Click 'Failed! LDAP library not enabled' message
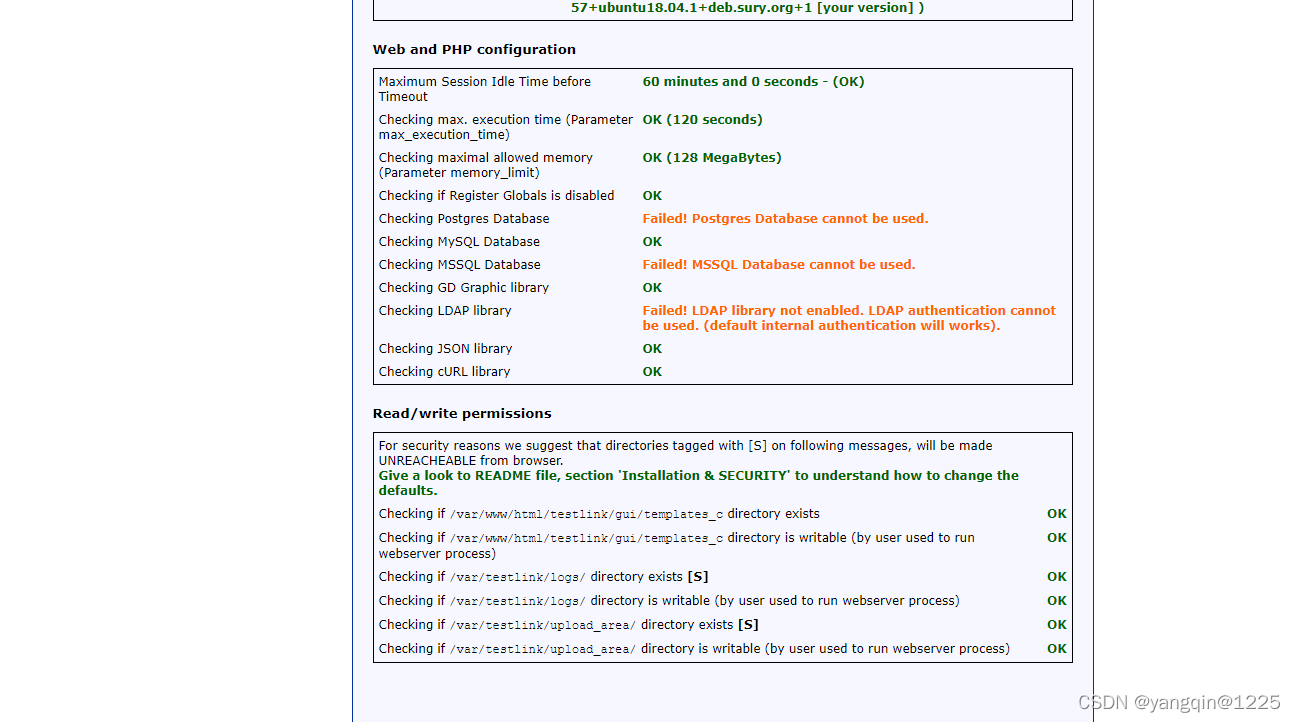 point(849,318)
